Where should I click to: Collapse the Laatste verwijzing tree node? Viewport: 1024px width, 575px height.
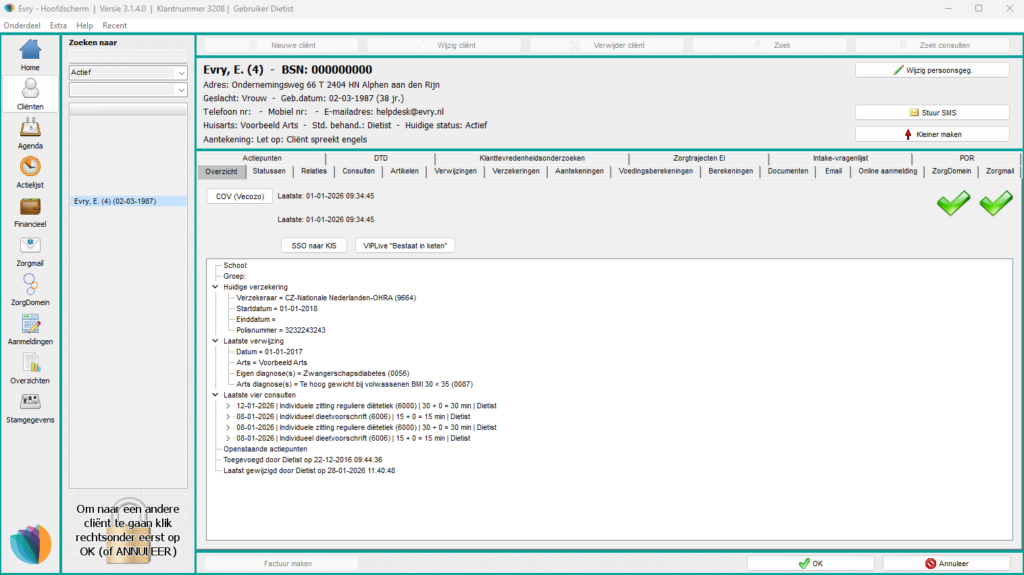click(x=216, y=341)
